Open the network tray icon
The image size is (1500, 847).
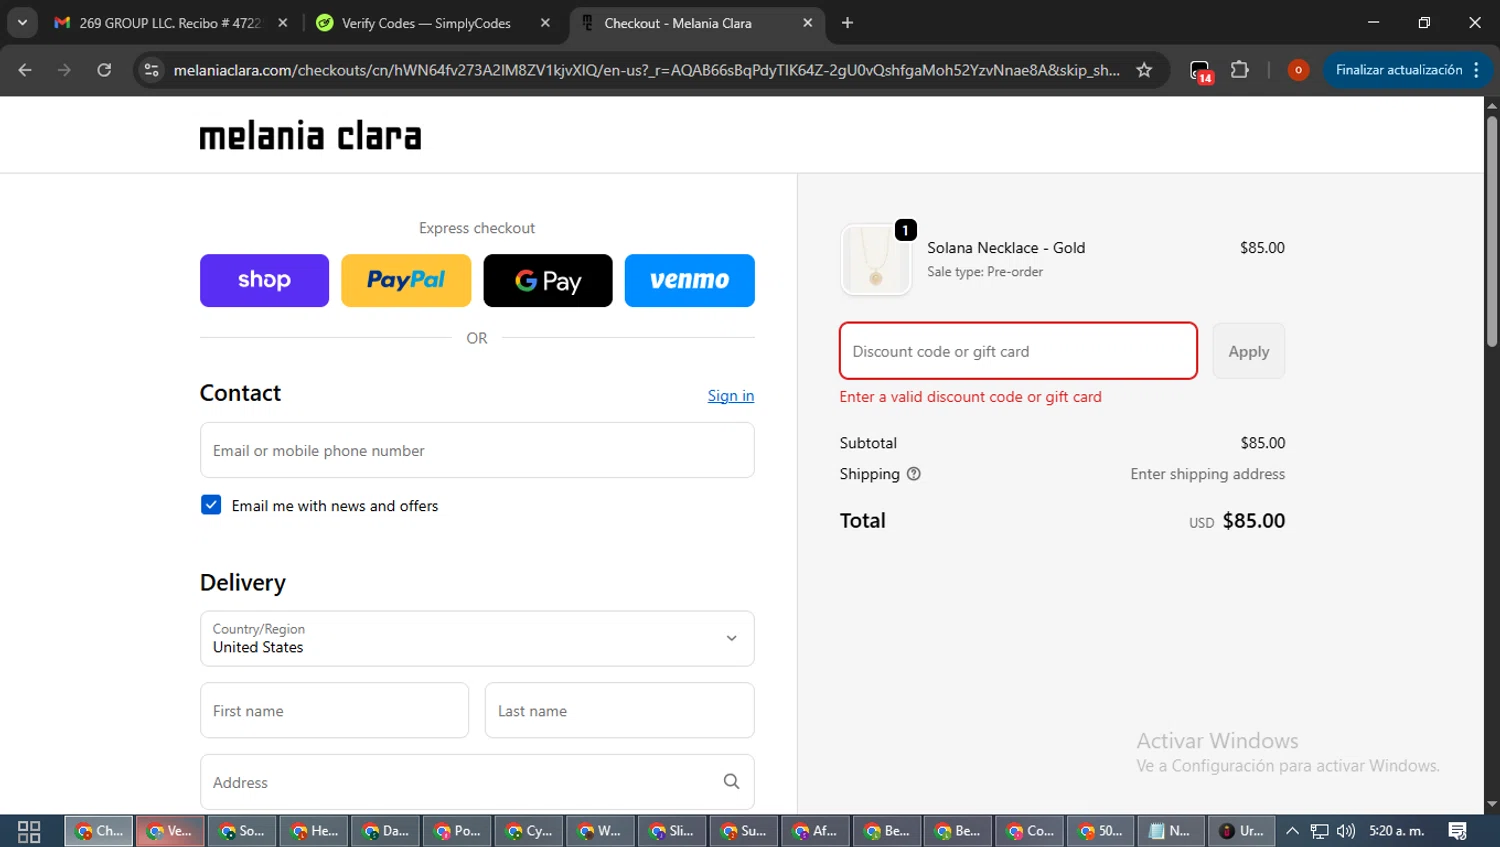tap(1320, 831)
